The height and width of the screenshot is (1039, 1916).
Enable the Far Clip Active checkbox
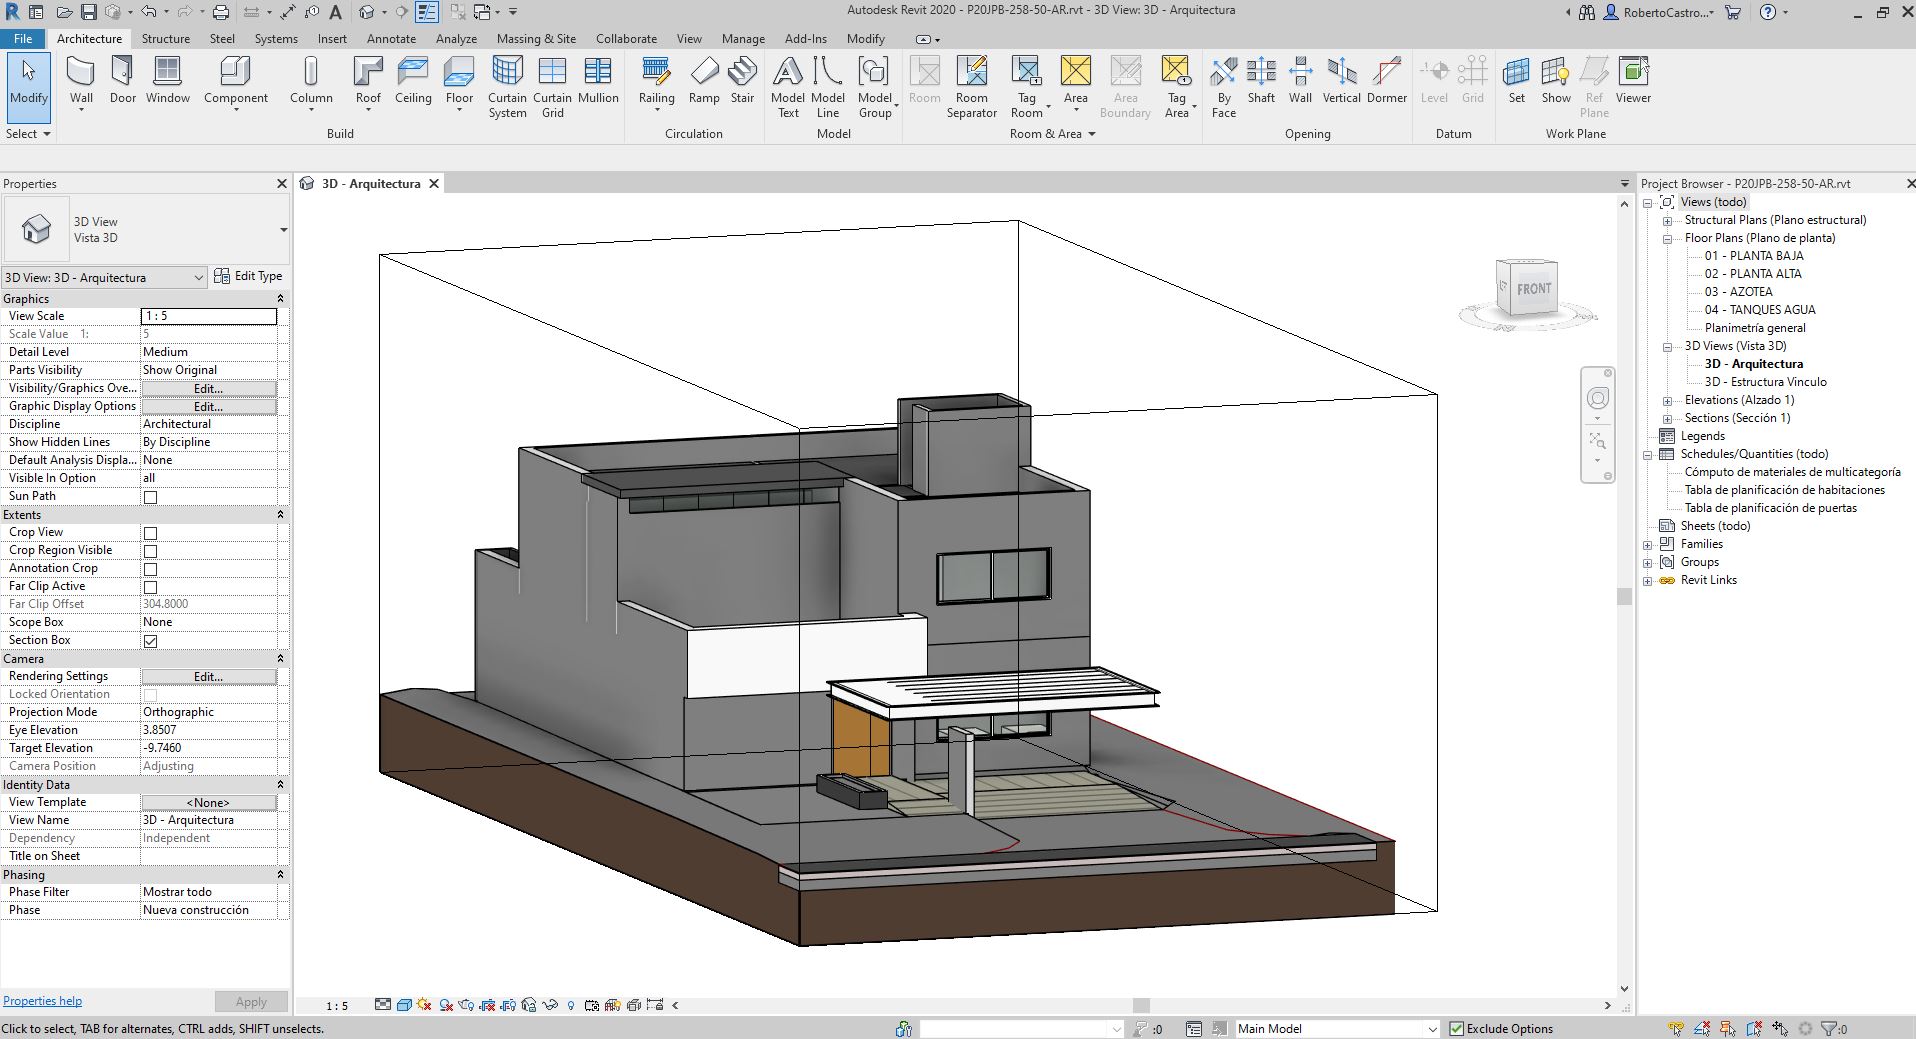click(x=150, y=587)
